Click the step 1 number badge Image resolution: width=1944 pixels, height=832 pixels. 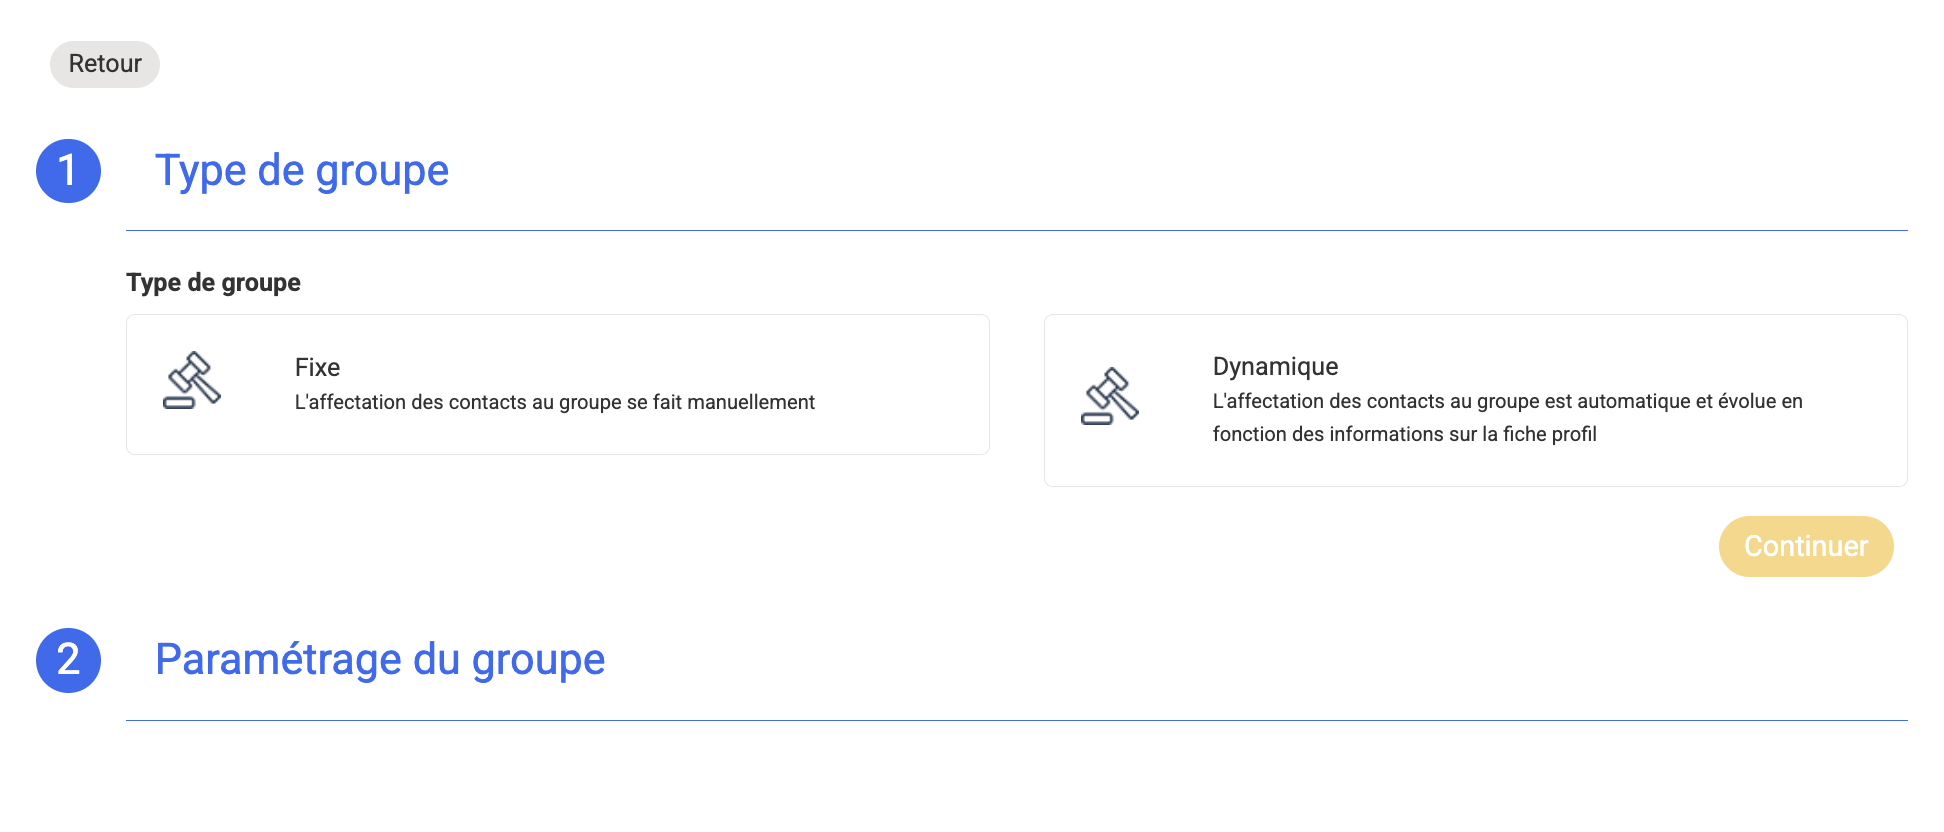pyautogui.click(x=68, y=171)
